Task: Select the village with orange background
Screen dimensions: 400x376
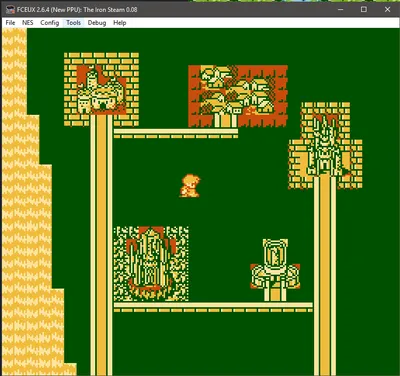Action: (x=238, y=96)
